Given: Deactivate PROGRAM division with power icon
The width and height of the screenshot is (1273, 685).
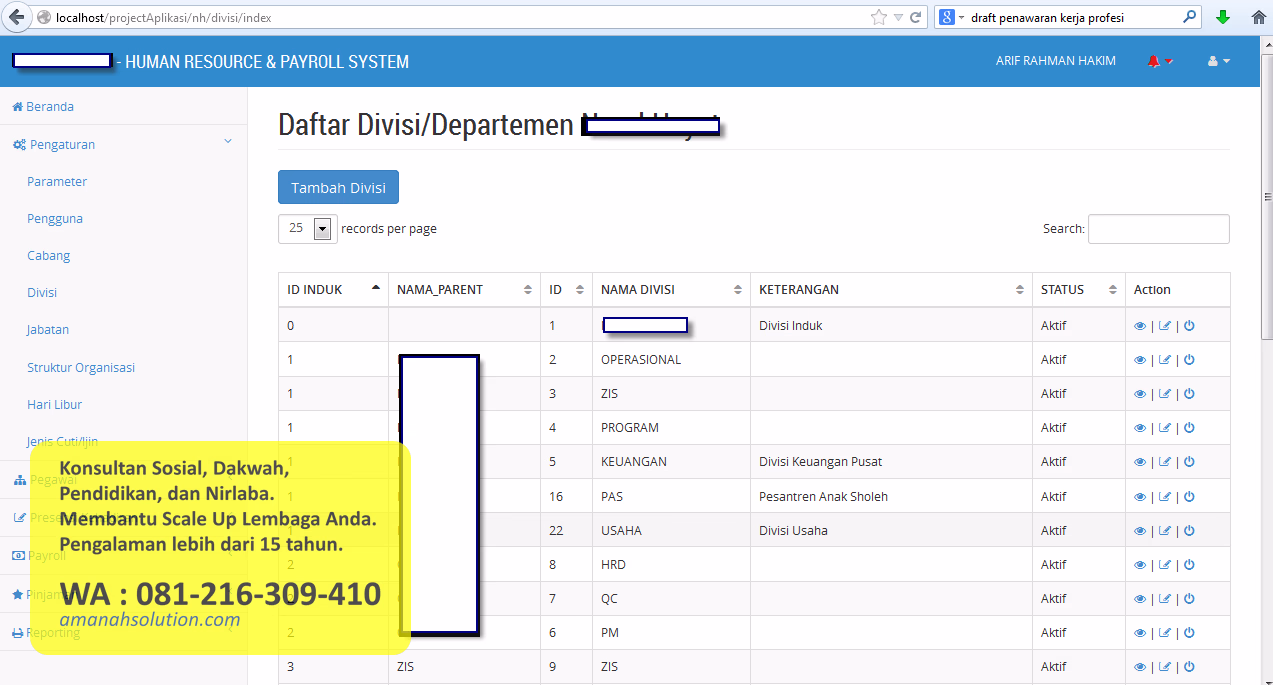Looking at the screenshot, I should (1189, 428).
